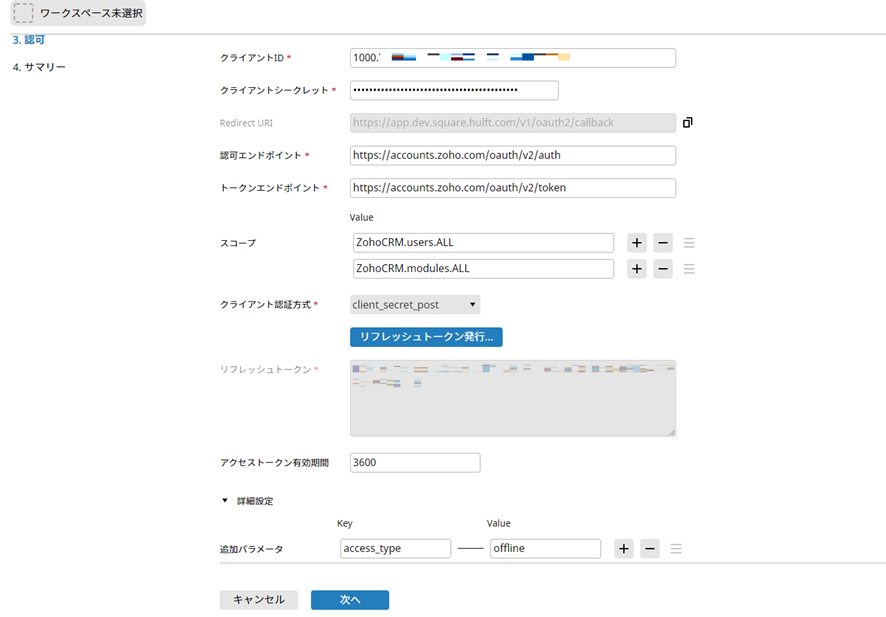Click the キャンセル button

(x=259, y=600)
